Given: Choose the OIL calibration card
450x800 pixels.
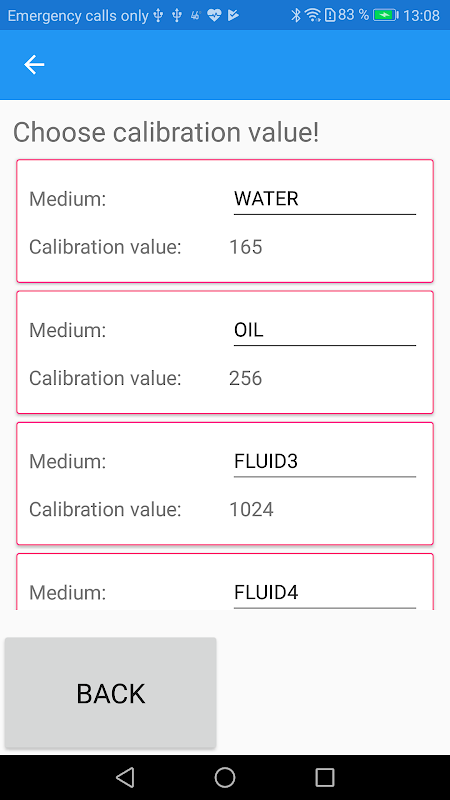Looking at the screenshot, I should (x=225, y=352).
